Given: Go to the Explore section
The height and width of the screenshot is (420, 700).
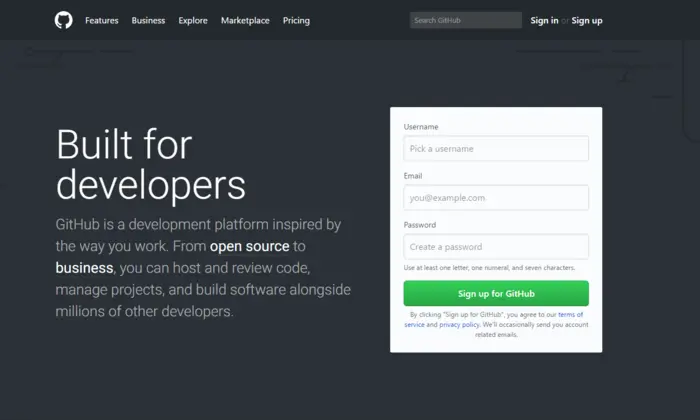Looking at the screenshot, I should click(x=193, y=21).
